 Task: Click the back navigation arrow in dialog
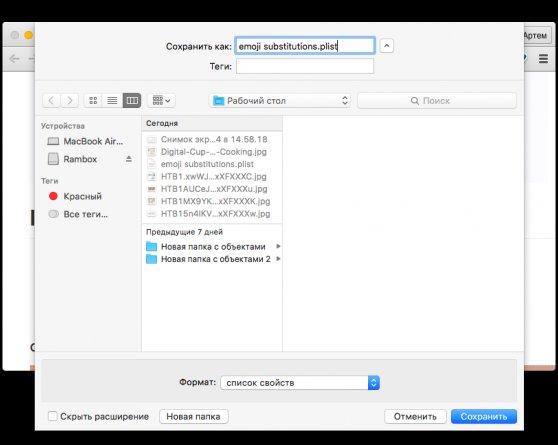click(x=51, y=100)
